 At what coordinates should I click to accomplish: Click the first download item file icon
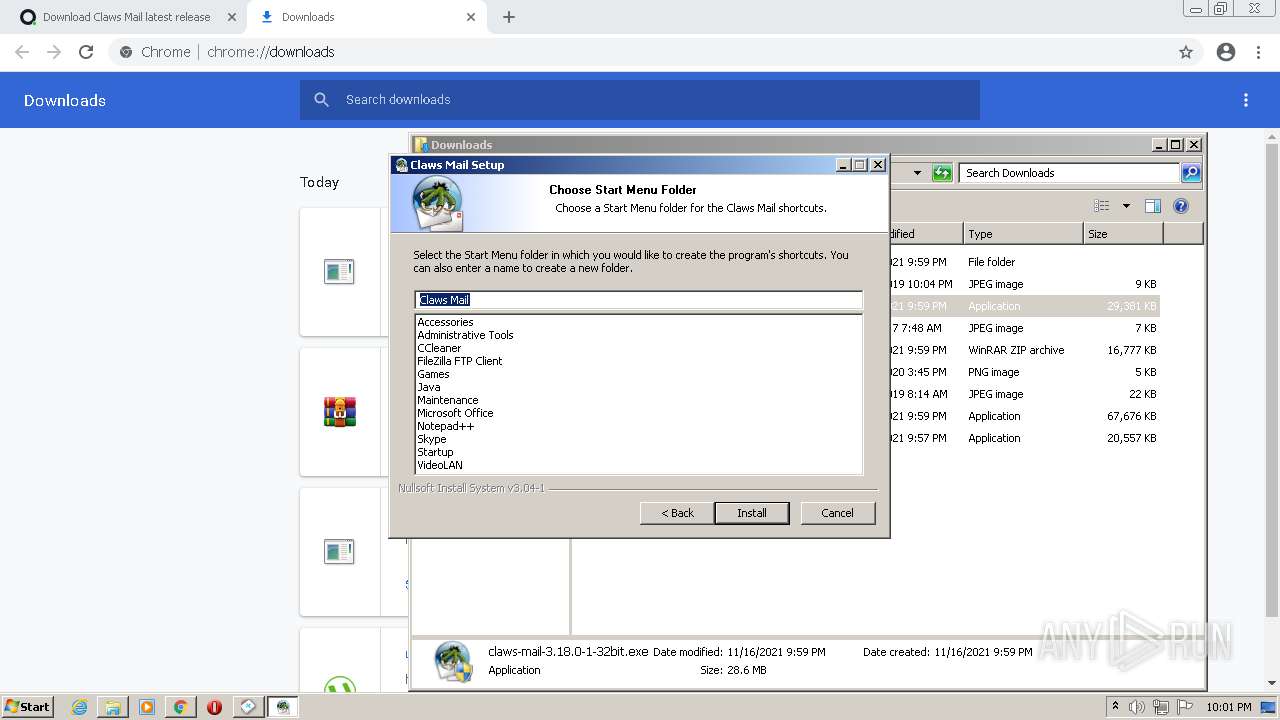pyautogui.click(x=339, y=271)
